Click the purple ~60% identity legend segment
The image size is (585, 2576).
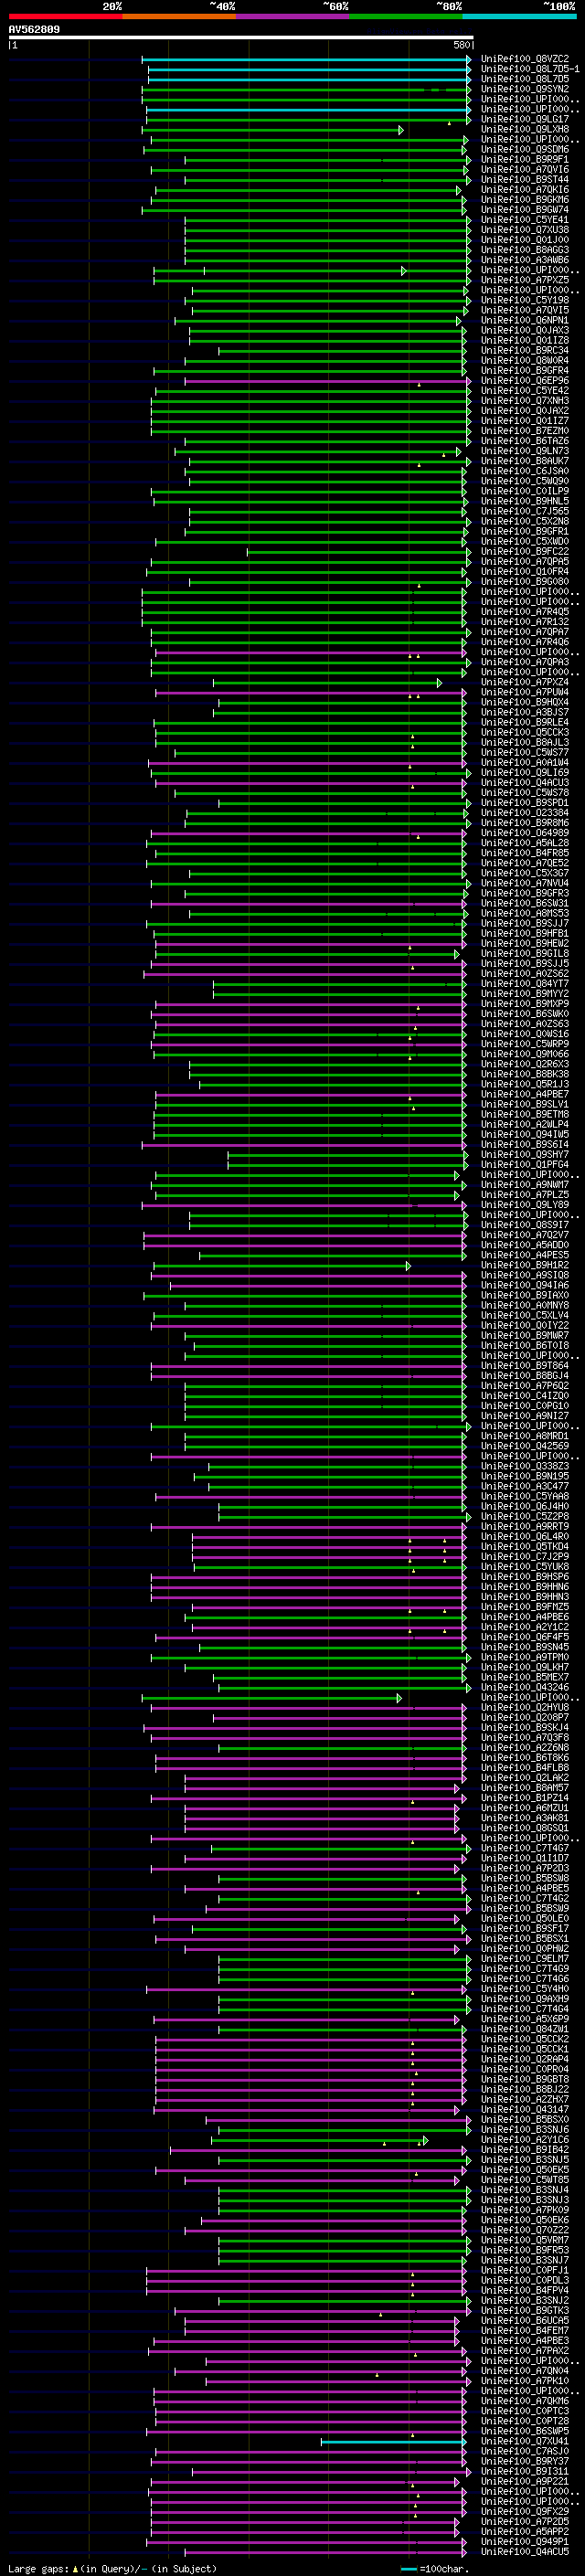tap(293, 17)
